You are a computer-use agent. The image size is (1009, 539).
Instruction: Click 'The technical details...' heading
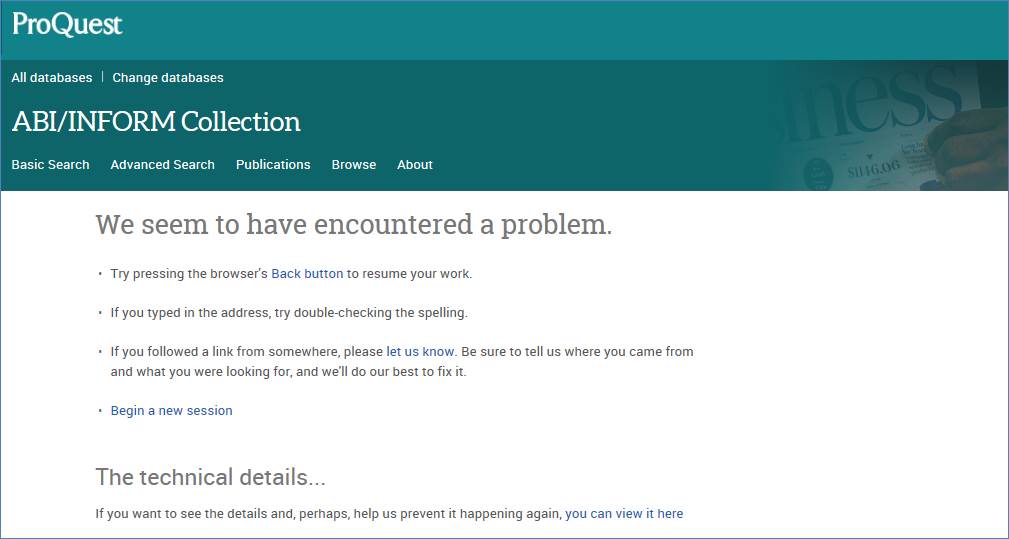pyautogui.click(x=210, y=477)
